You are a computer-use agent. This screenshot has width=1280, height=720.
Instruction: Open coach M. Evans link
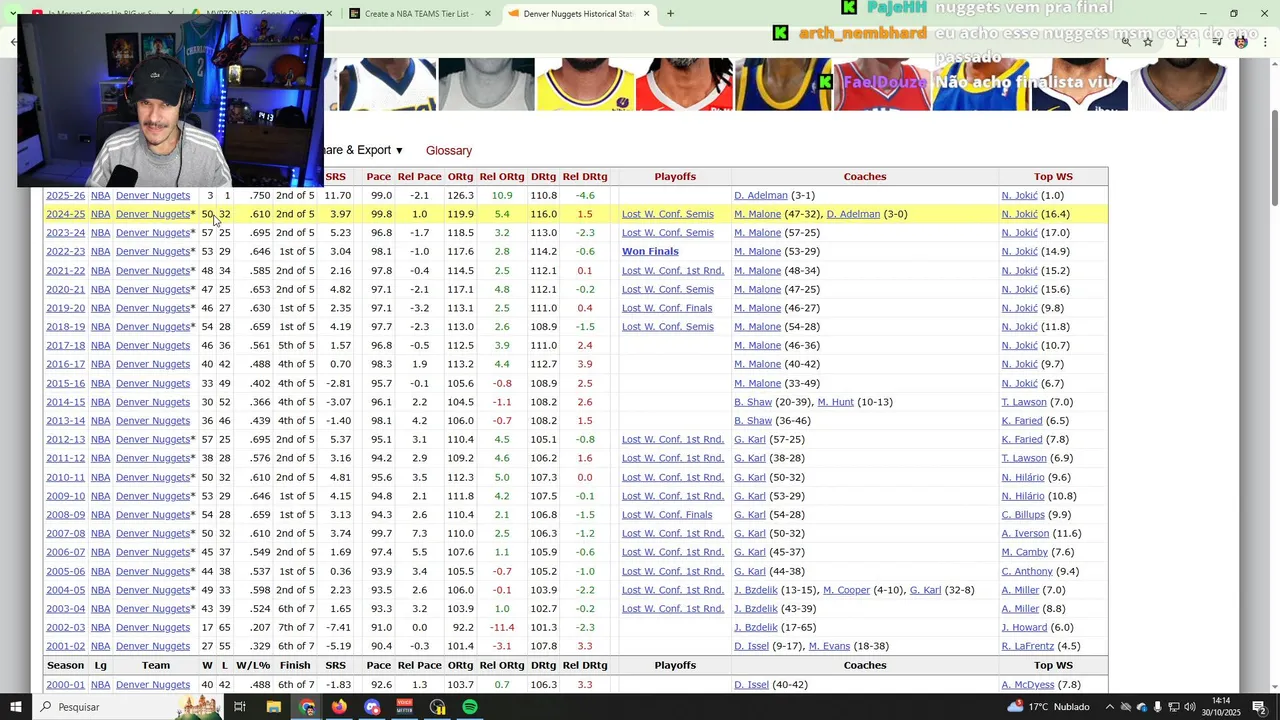tap(829, 646)
